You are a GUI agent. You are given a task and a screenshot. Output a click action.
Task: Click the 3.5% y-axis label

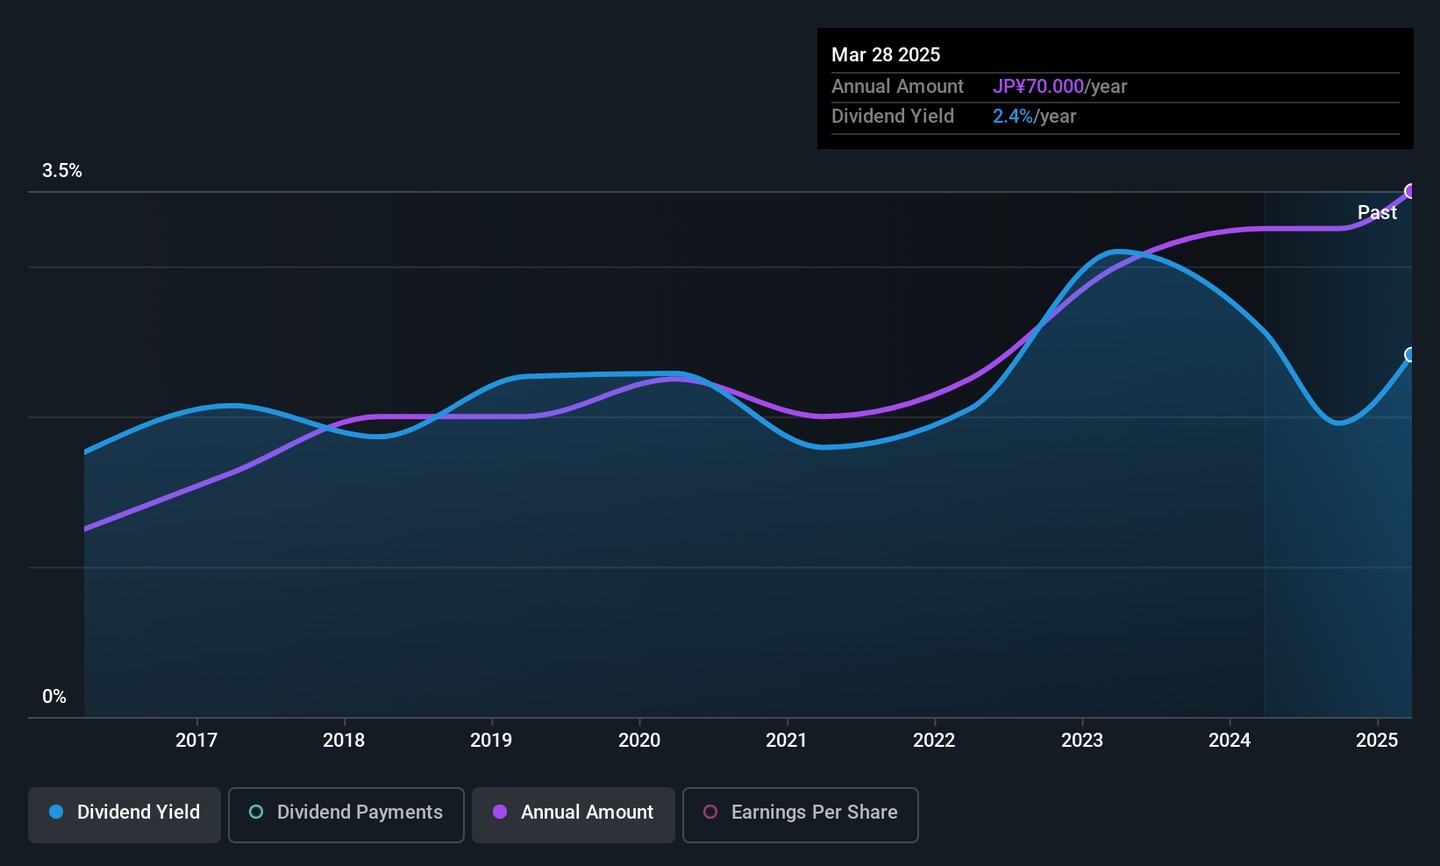(x=62, y=171)
